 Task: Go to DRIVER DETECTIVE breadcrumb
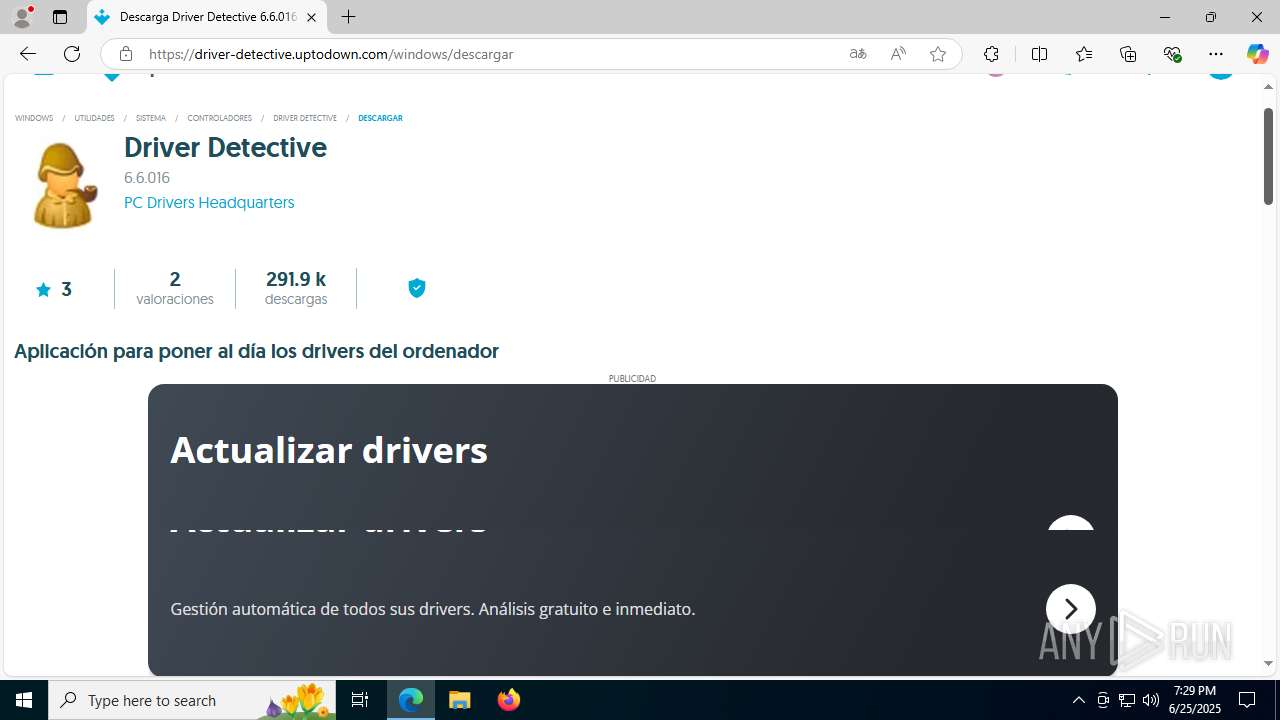(x=305, y=118)
